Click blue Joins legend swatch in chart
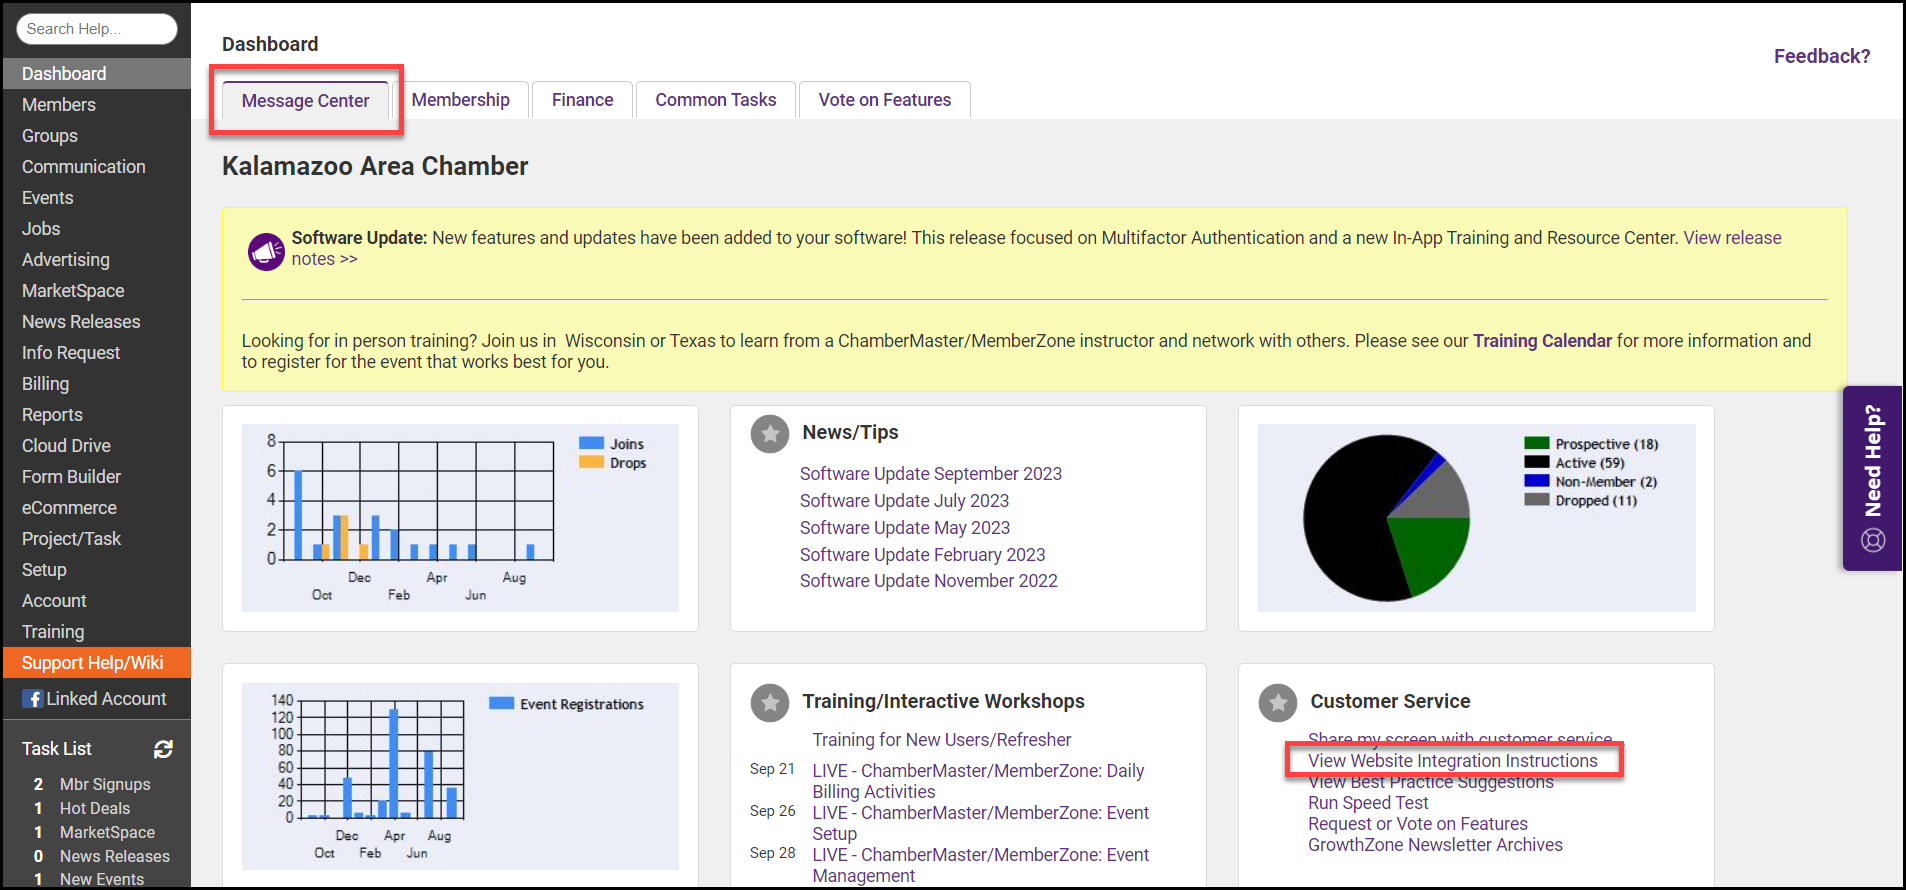 coord(591,443)
